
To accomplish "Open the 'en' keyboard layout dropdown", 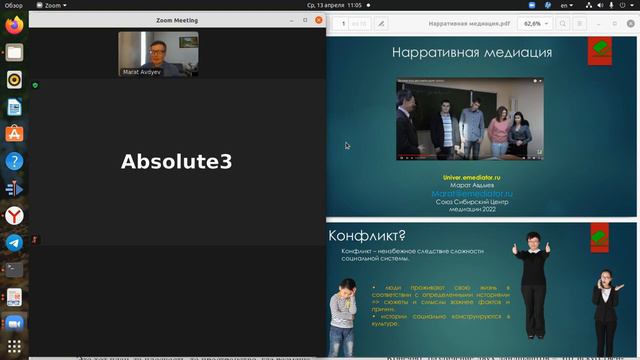I will pos(567,5).
